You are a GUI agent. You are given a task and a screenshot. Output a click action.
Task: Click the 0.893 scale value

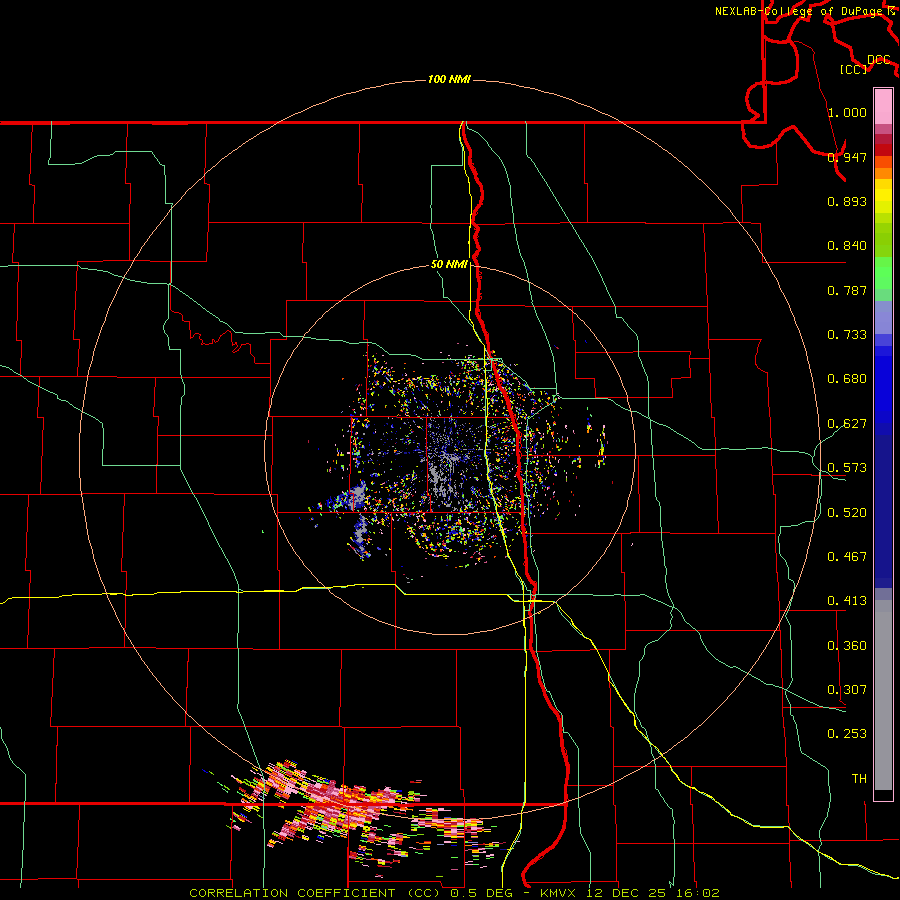[847, 201]
